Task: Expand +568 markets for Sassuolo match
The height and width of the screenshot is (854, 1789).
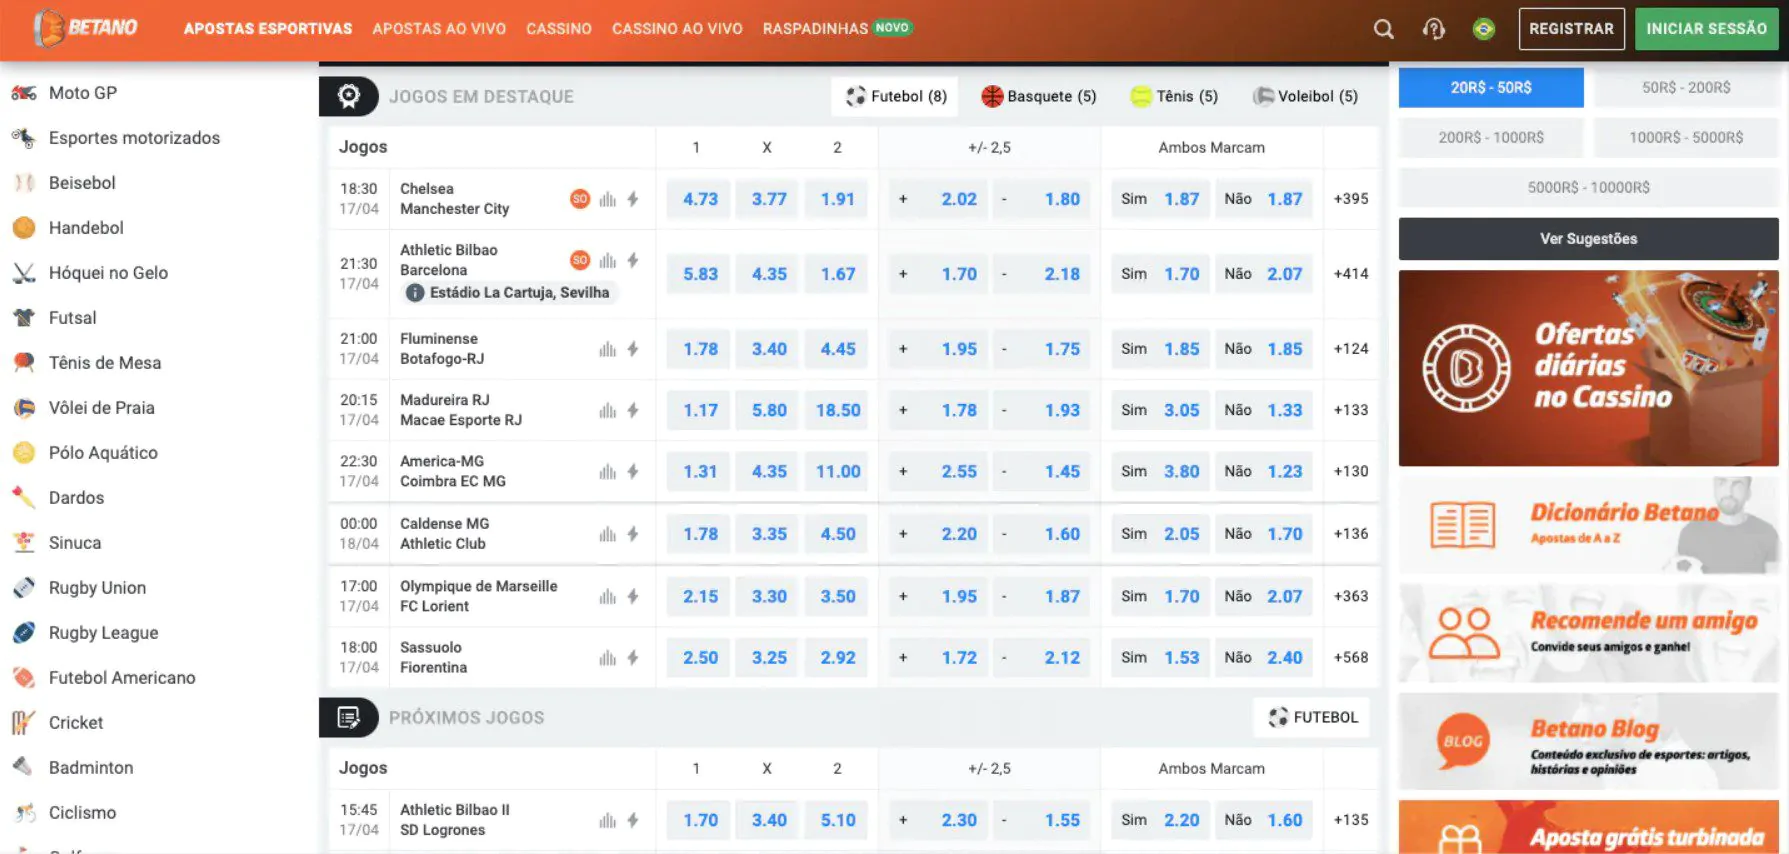Action: [x=1351, y=657]
